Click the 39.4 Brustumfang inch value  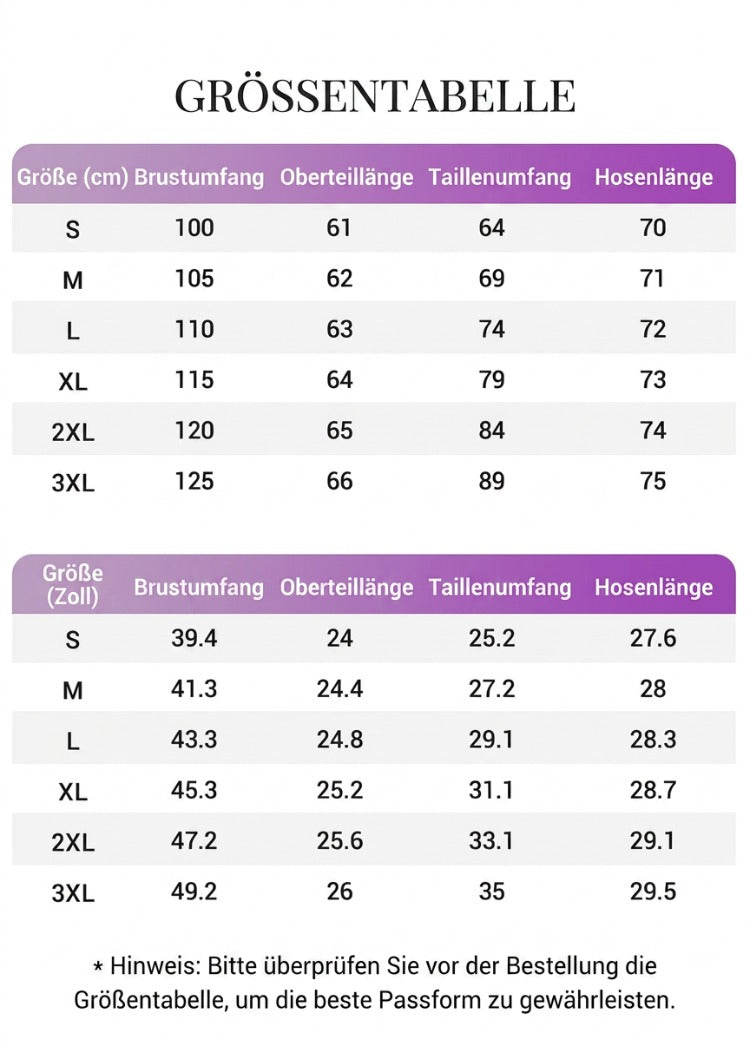pos(194,638)
